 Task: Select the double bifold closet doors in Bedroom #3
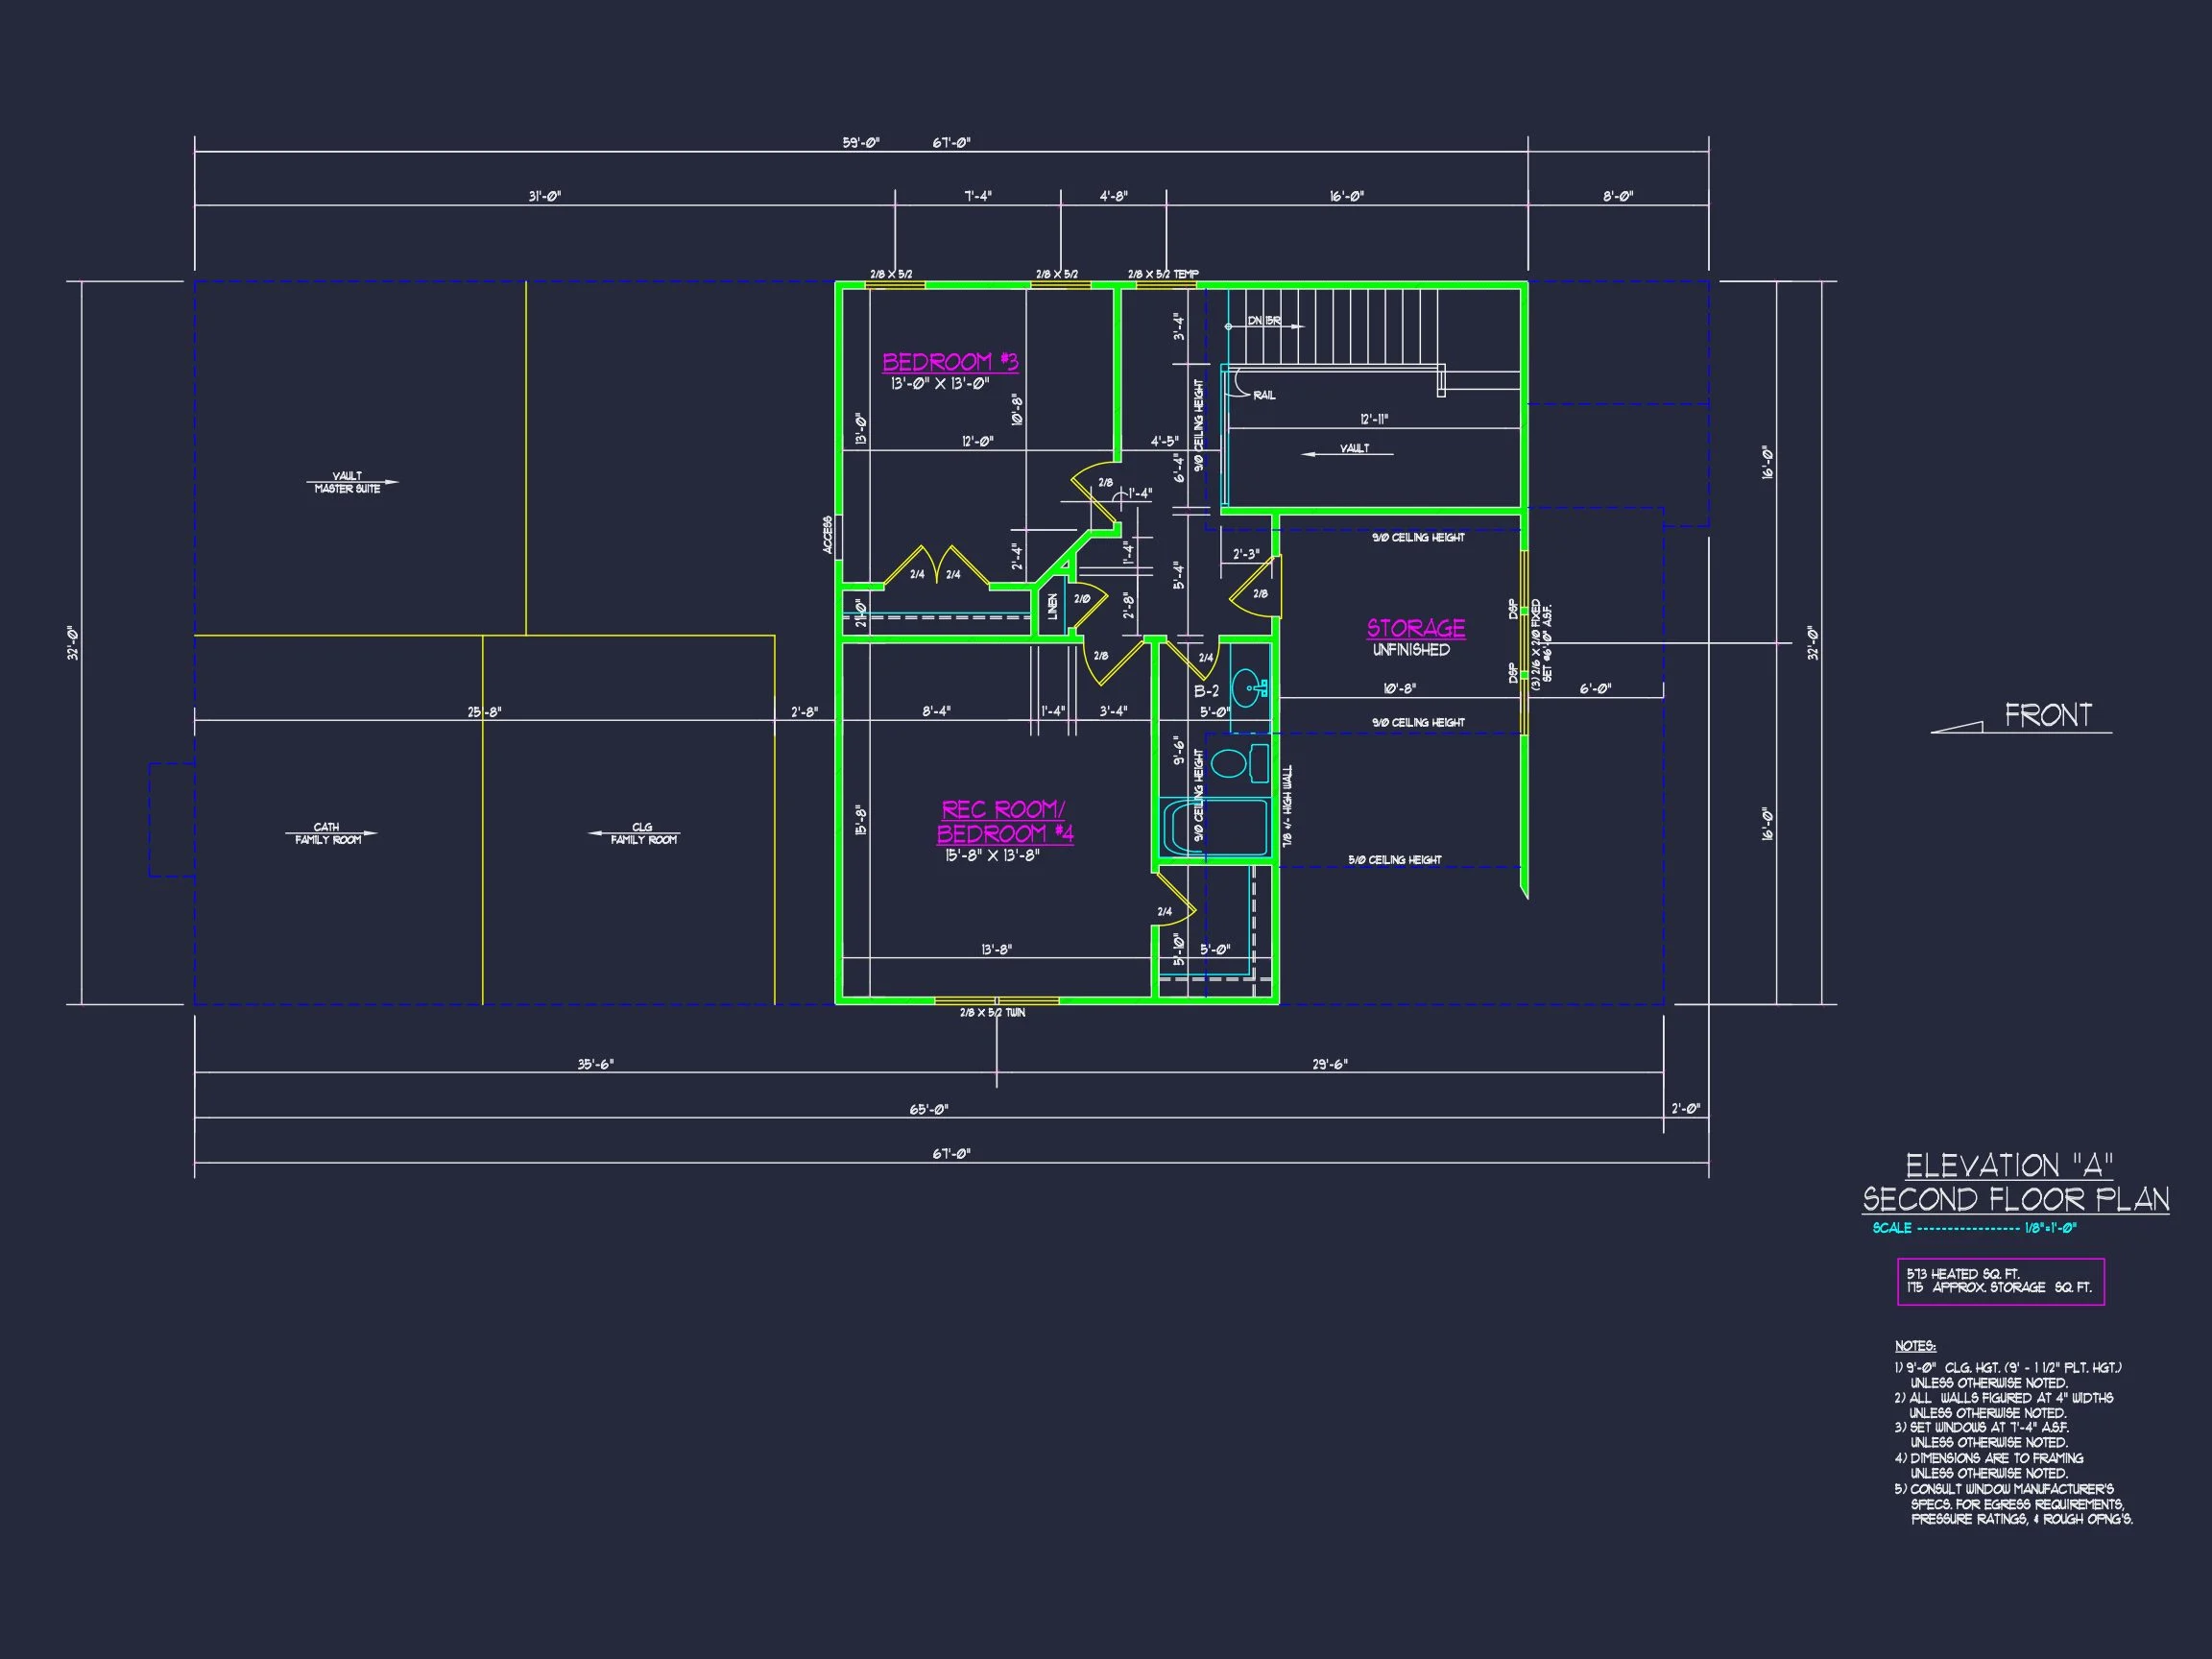coord(936,566)
